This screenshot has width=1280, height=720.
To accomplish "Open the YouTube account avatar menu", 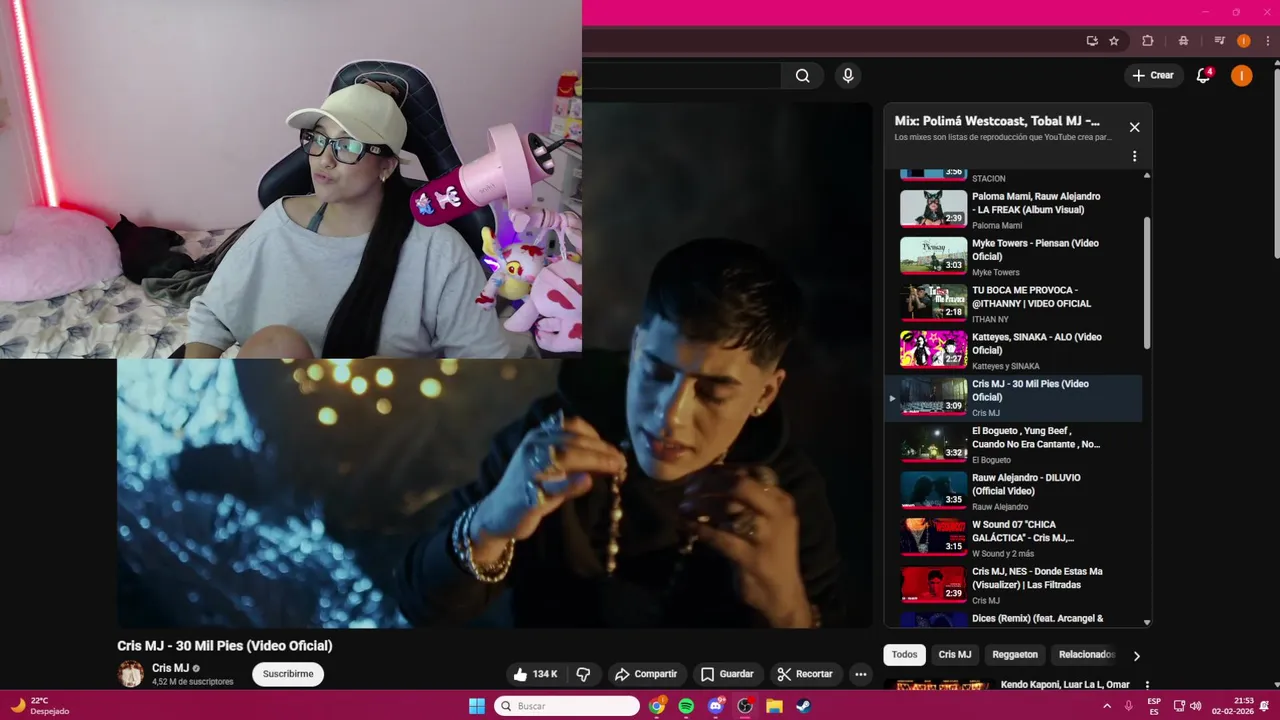I will [x=1241, y=75].
